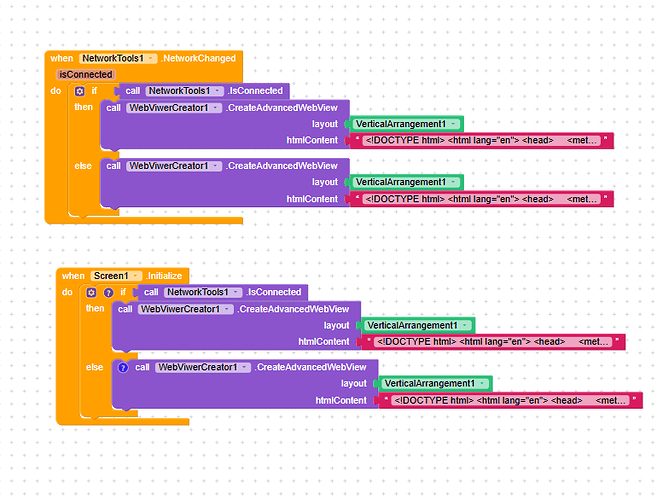Click the gear mutator icon in NetworkChanged if block
The height and width of the screenshot is (500, 662).
point(79,91)
